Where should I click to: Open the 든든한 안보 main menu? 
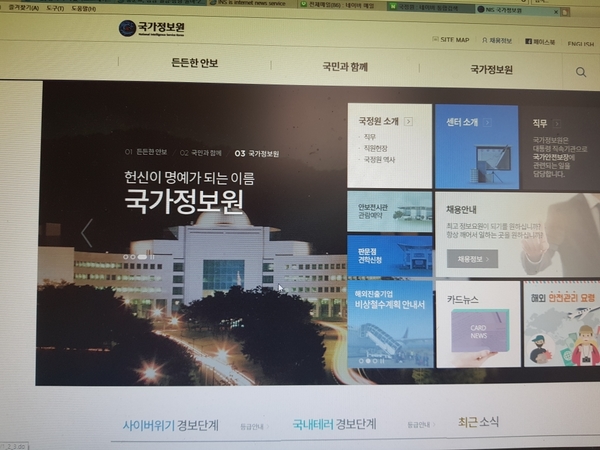[194, 62]
